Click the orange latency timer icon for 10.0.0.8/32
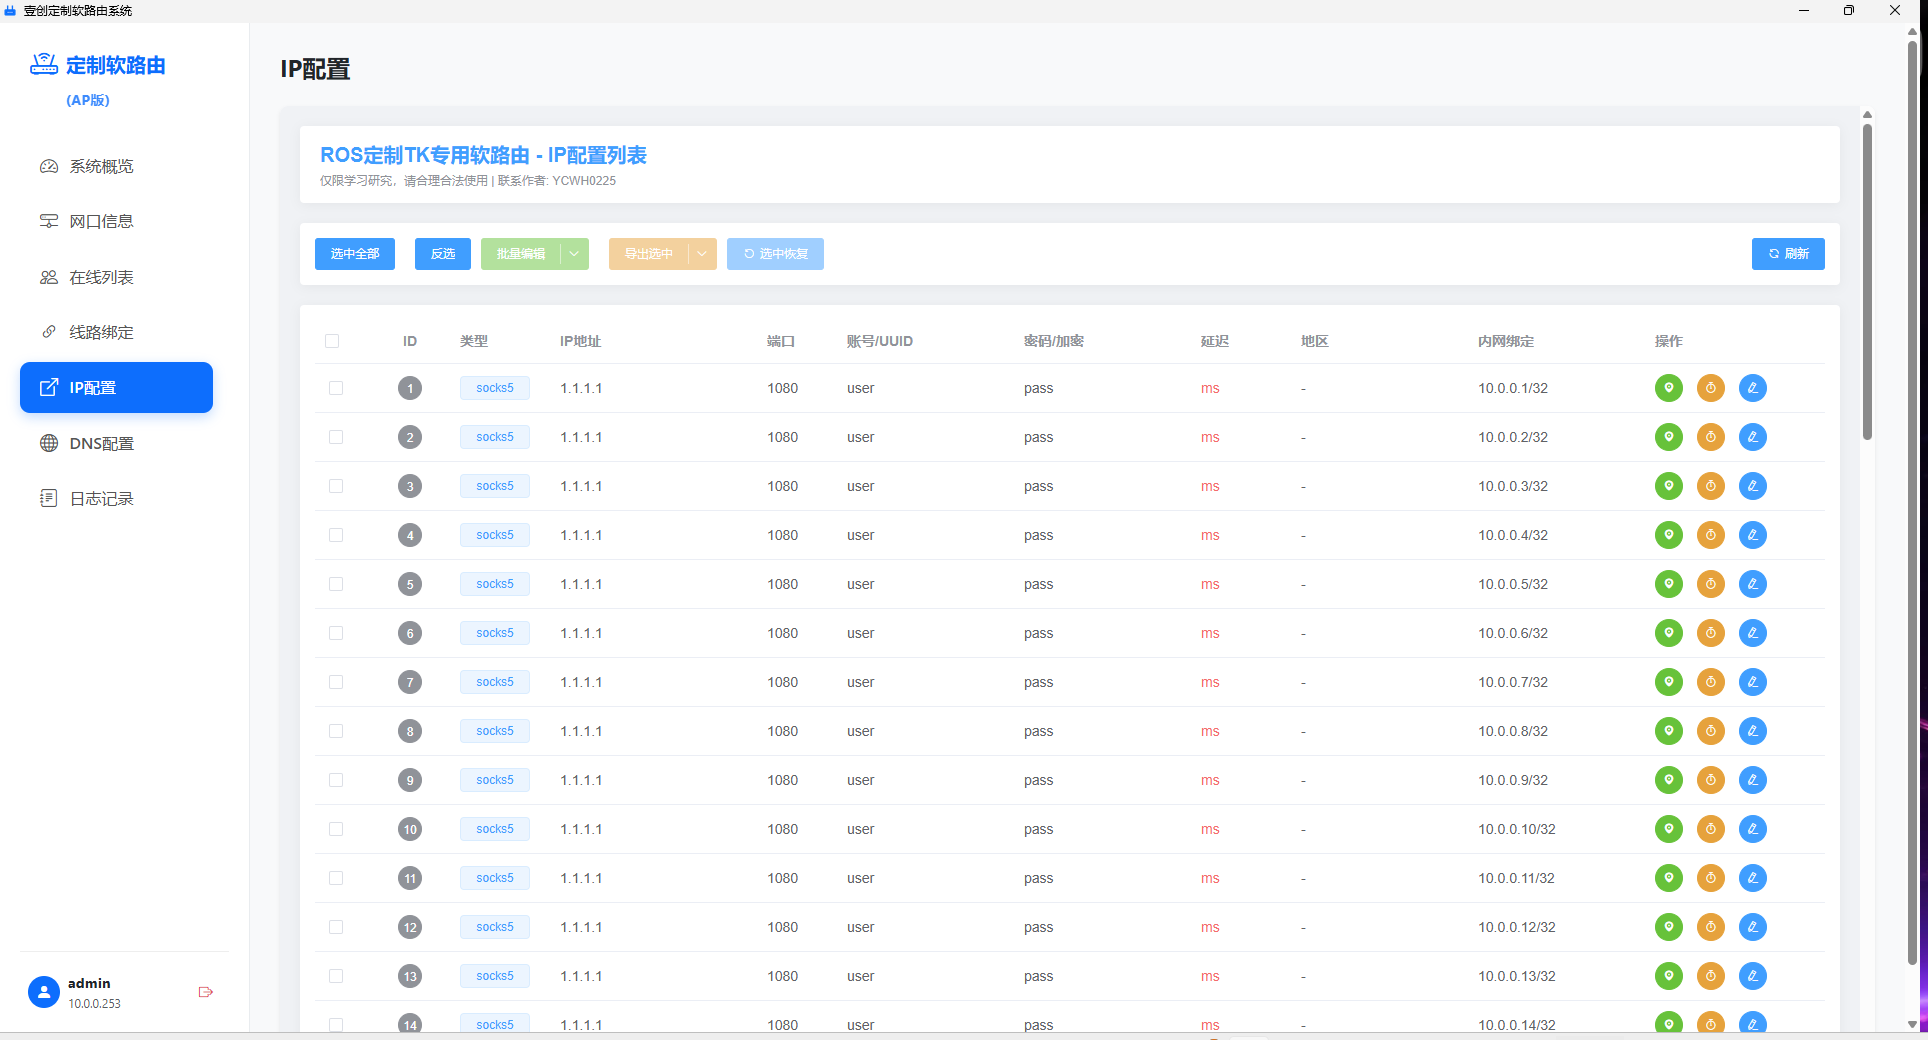The image size is (1928, 1040). [x=1710, y=731]
